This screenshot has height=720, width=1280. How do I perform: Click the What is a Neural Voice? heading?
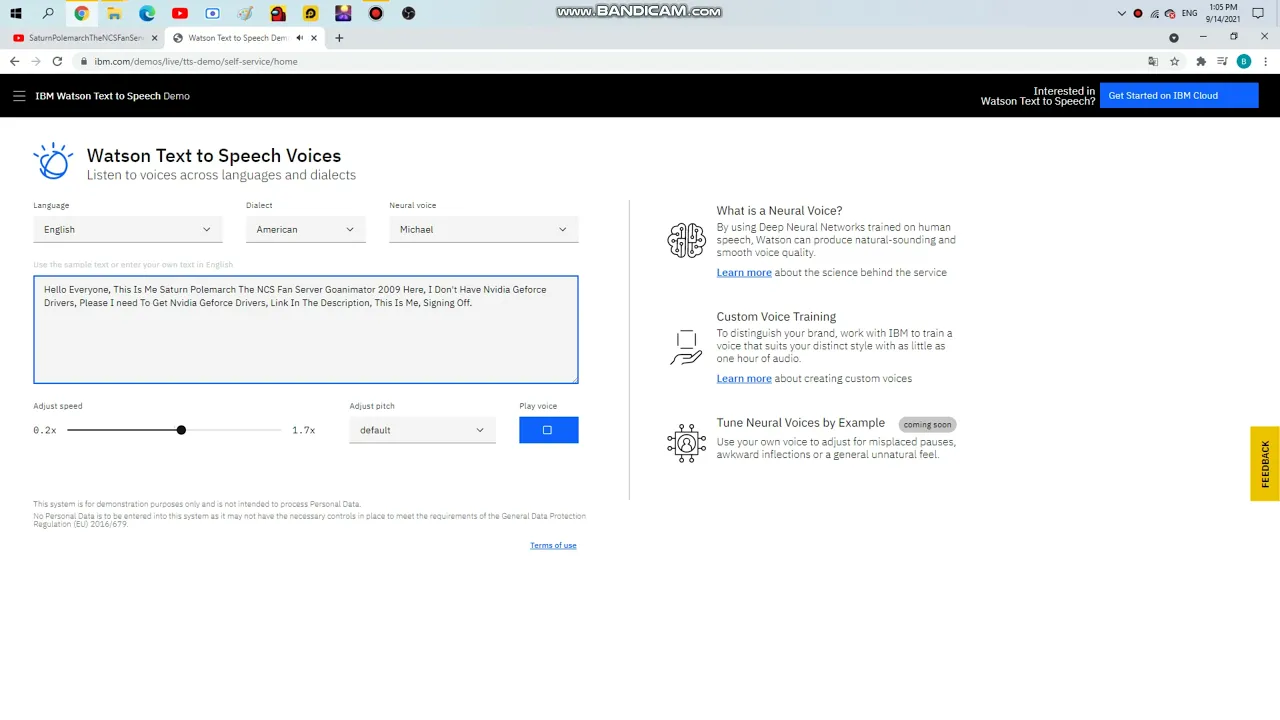(779, 210)
